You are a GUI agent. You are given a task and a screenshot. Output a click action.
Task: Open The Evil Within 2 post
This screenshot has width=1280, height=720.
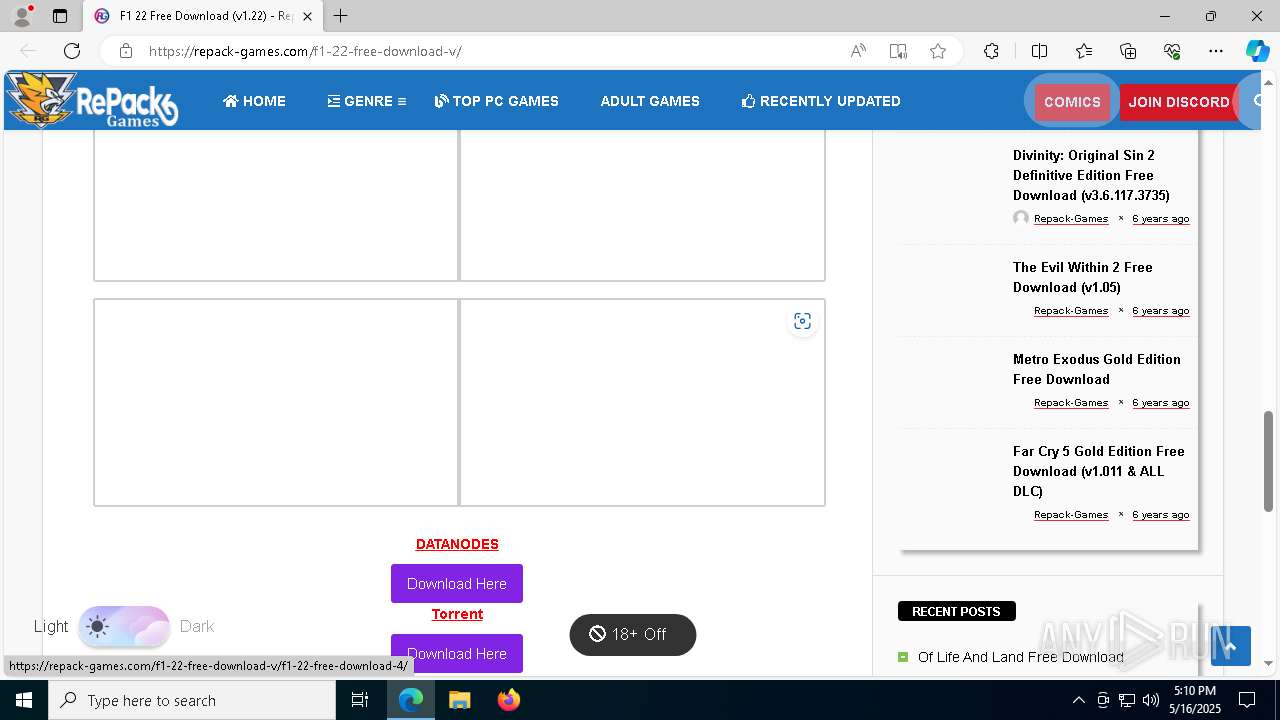pyautogui.click(x=1082, y=277)
